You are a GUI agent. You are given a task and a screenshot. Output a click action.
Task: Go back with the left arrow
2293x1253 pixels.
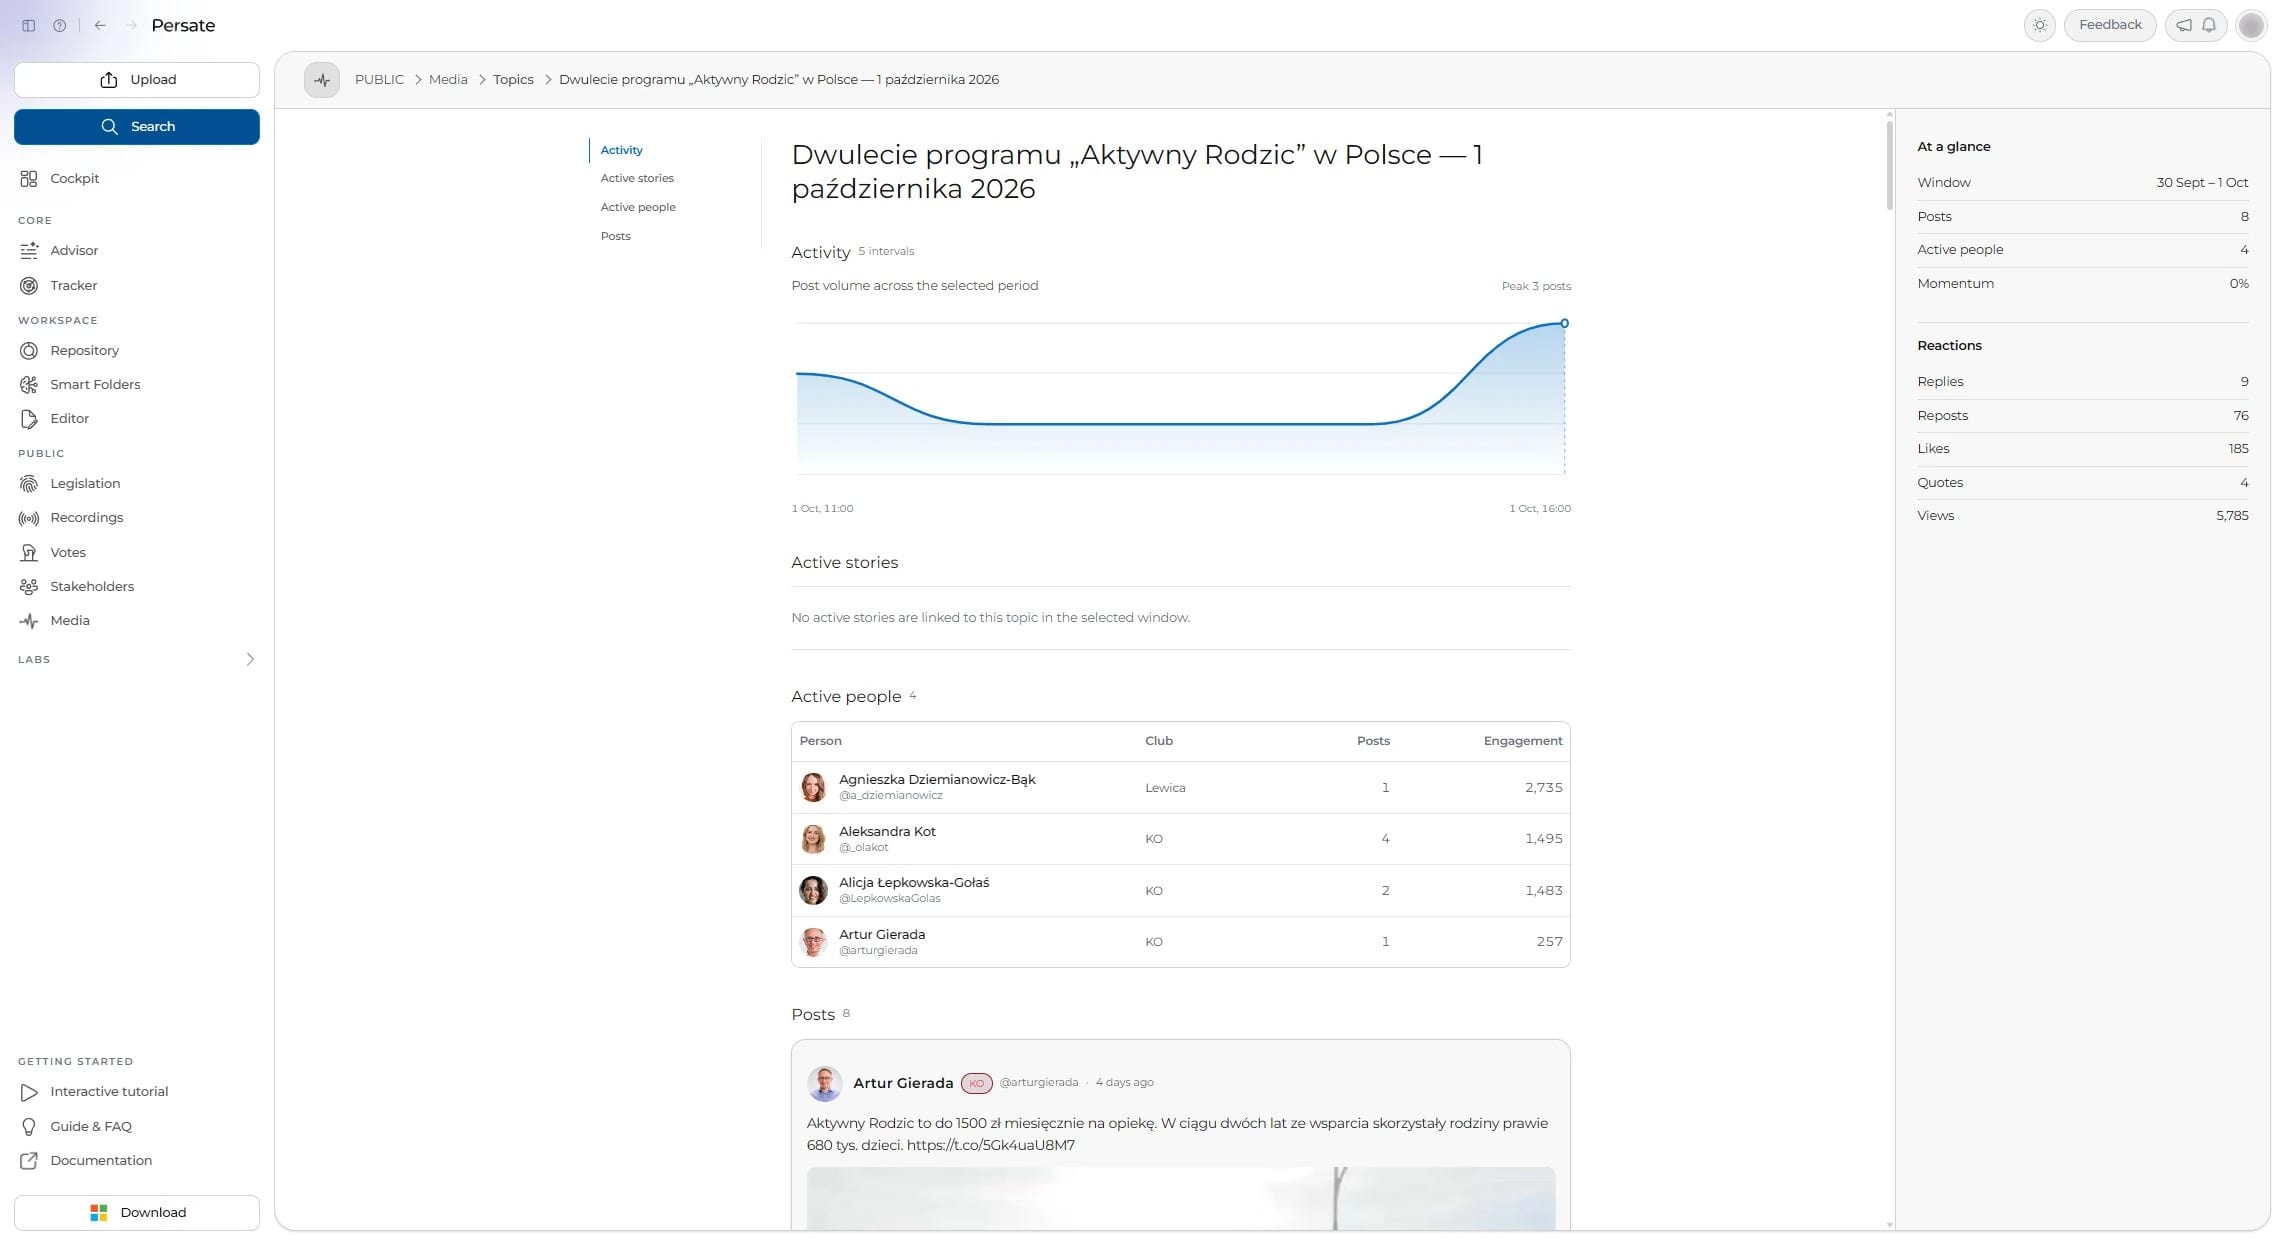pos(100,26)
